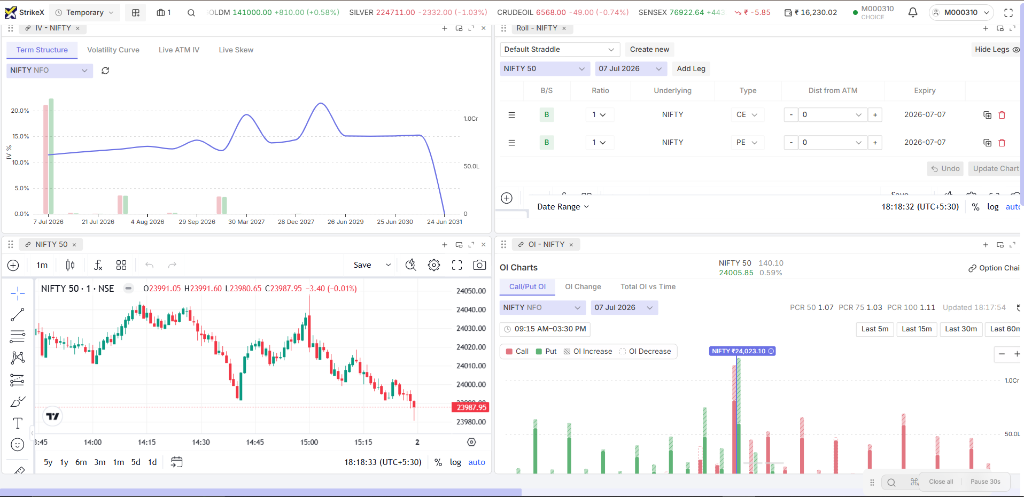The image size is (1024, 497).
Task: Click the Last 30m button
Action: (961, 329)
